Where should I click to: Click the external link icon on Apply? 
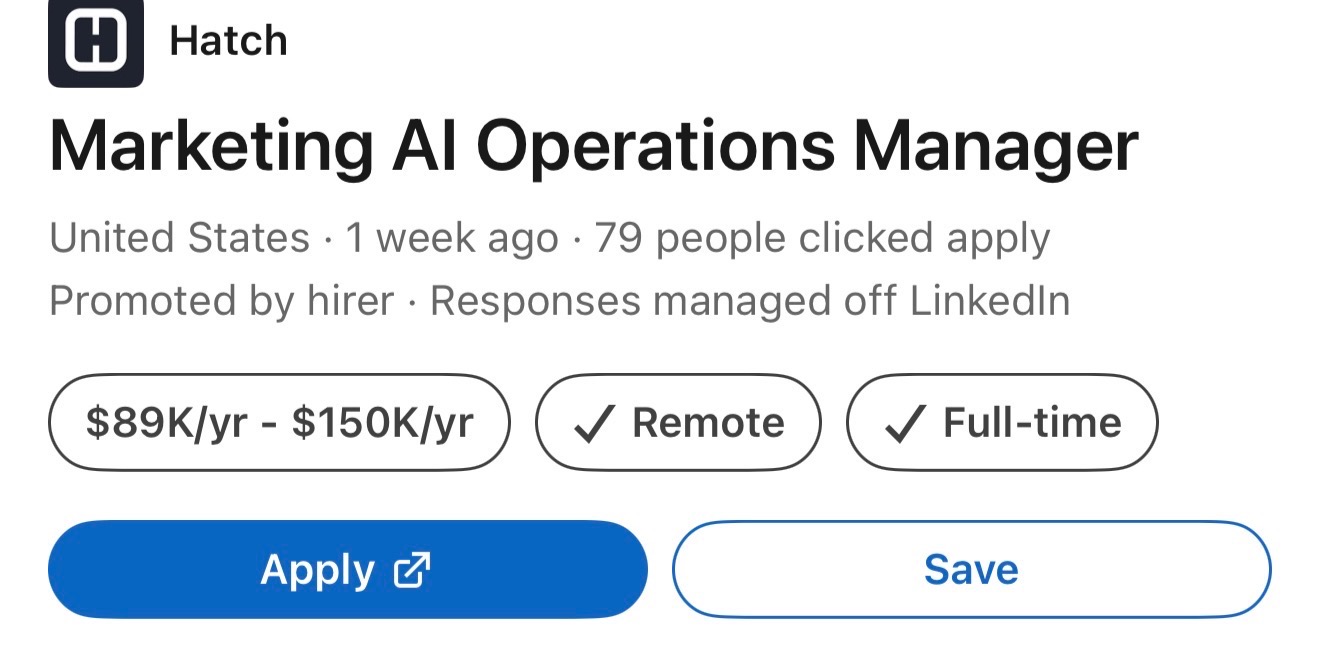tap(412, 570)
